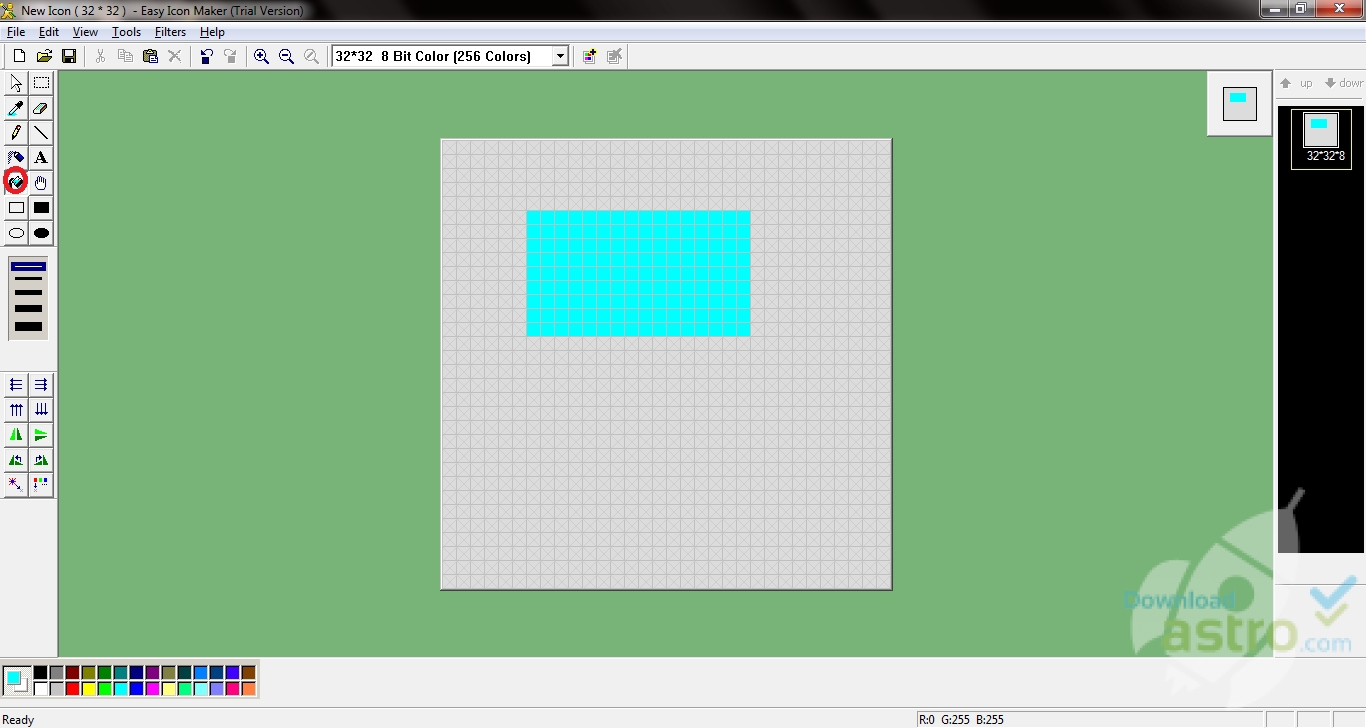This screenshot has width=1366, height=728.
Task: Choose the Line drawing tool
Action: tap(40, 131)
